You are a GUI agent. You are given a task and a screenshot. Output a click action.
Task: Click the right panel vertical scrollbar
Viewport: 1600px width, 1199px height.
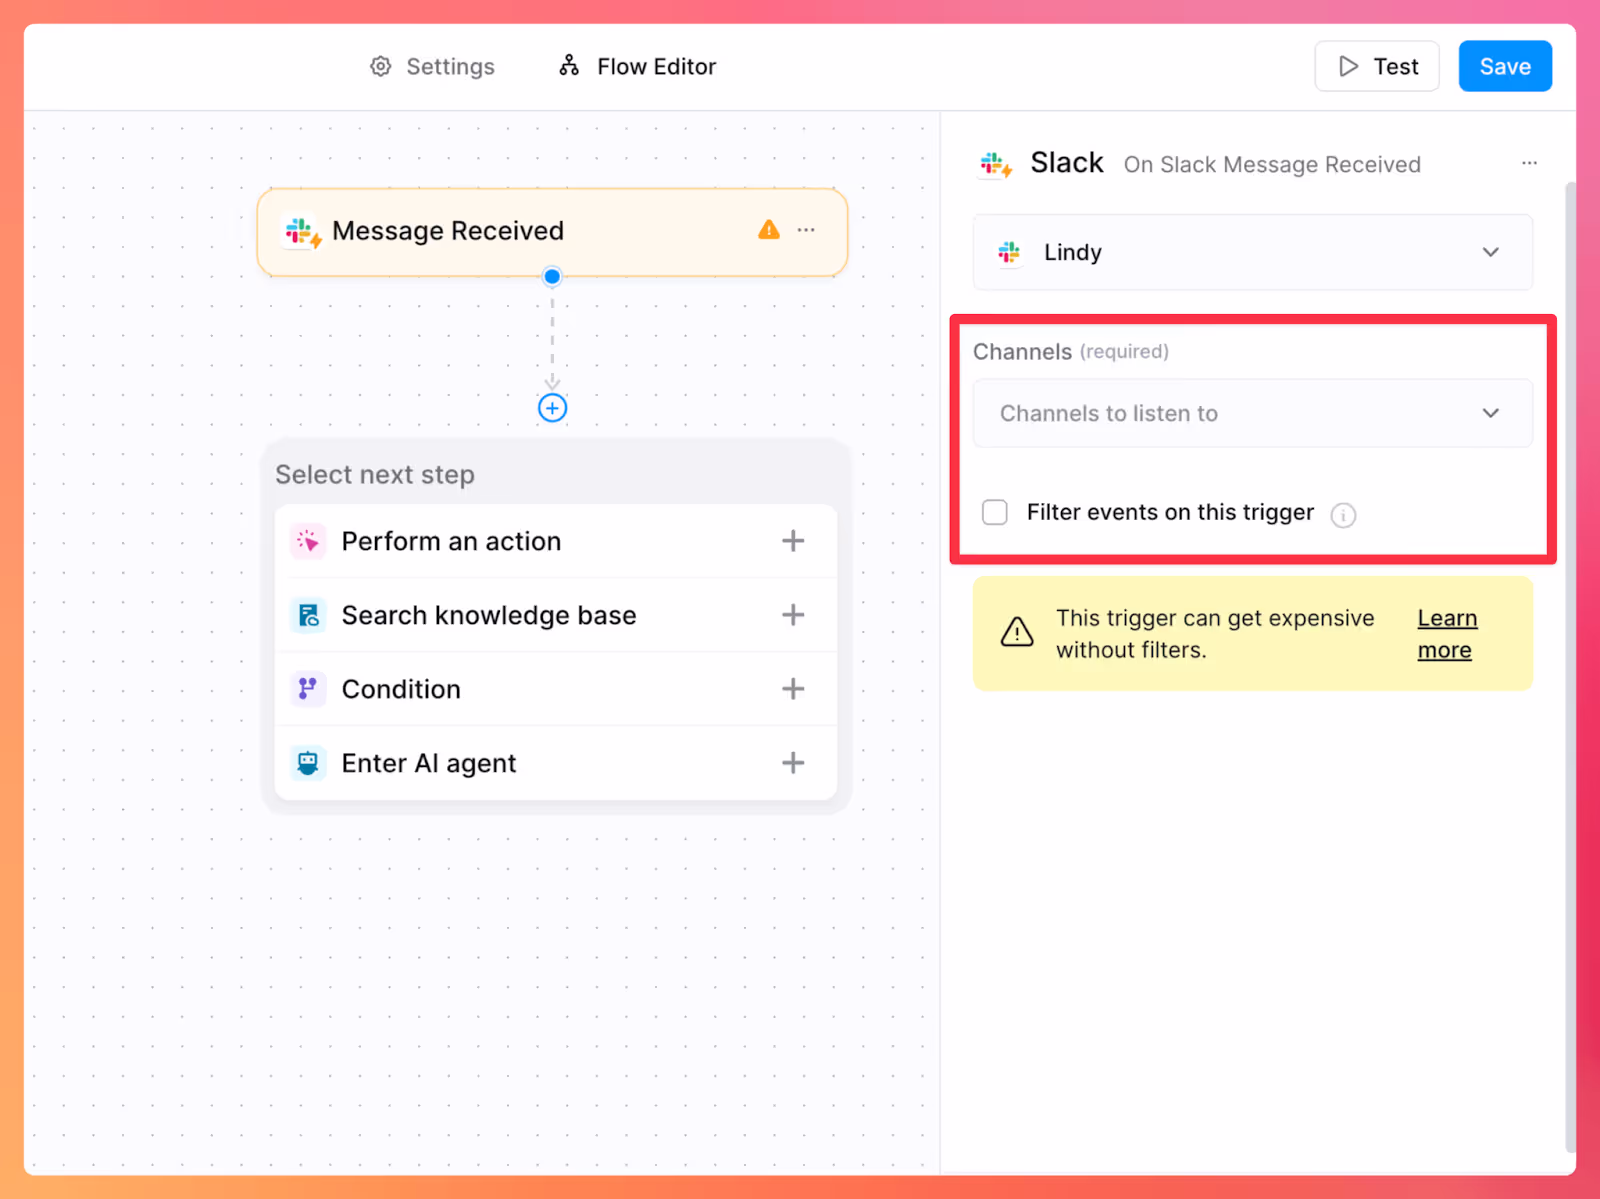1569,666
